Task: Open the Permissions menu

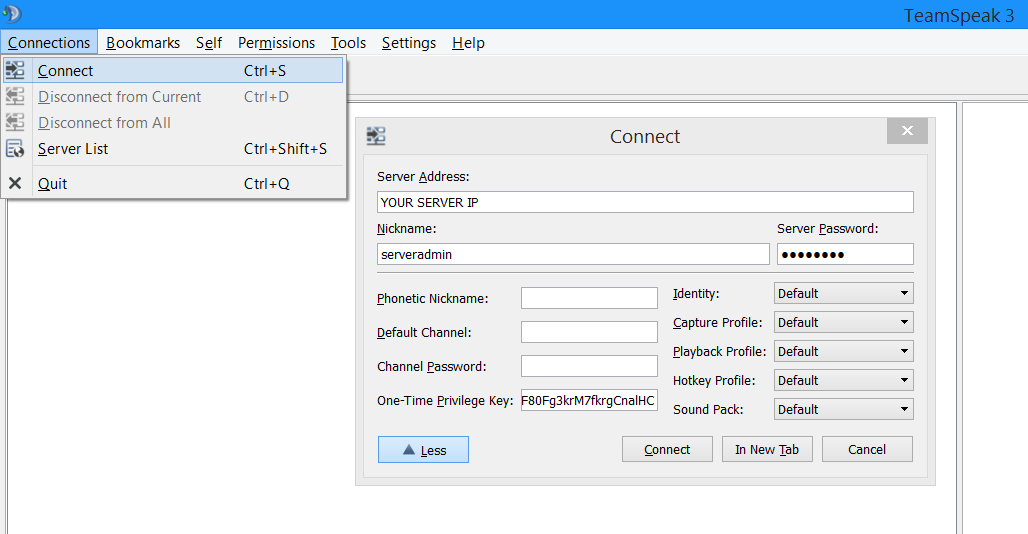Action: 276,43
